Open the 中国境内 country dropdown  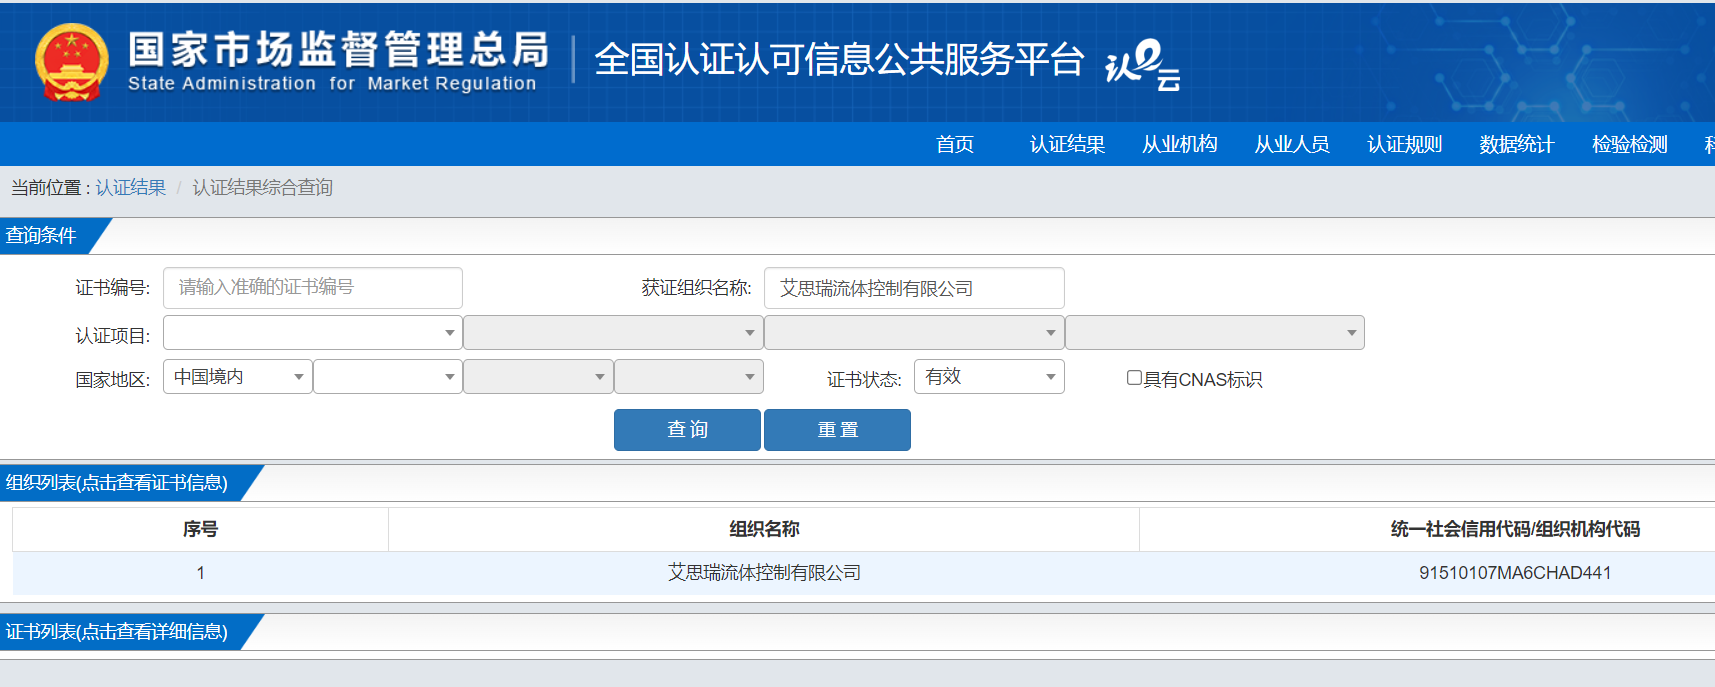(x=238, y=377)
